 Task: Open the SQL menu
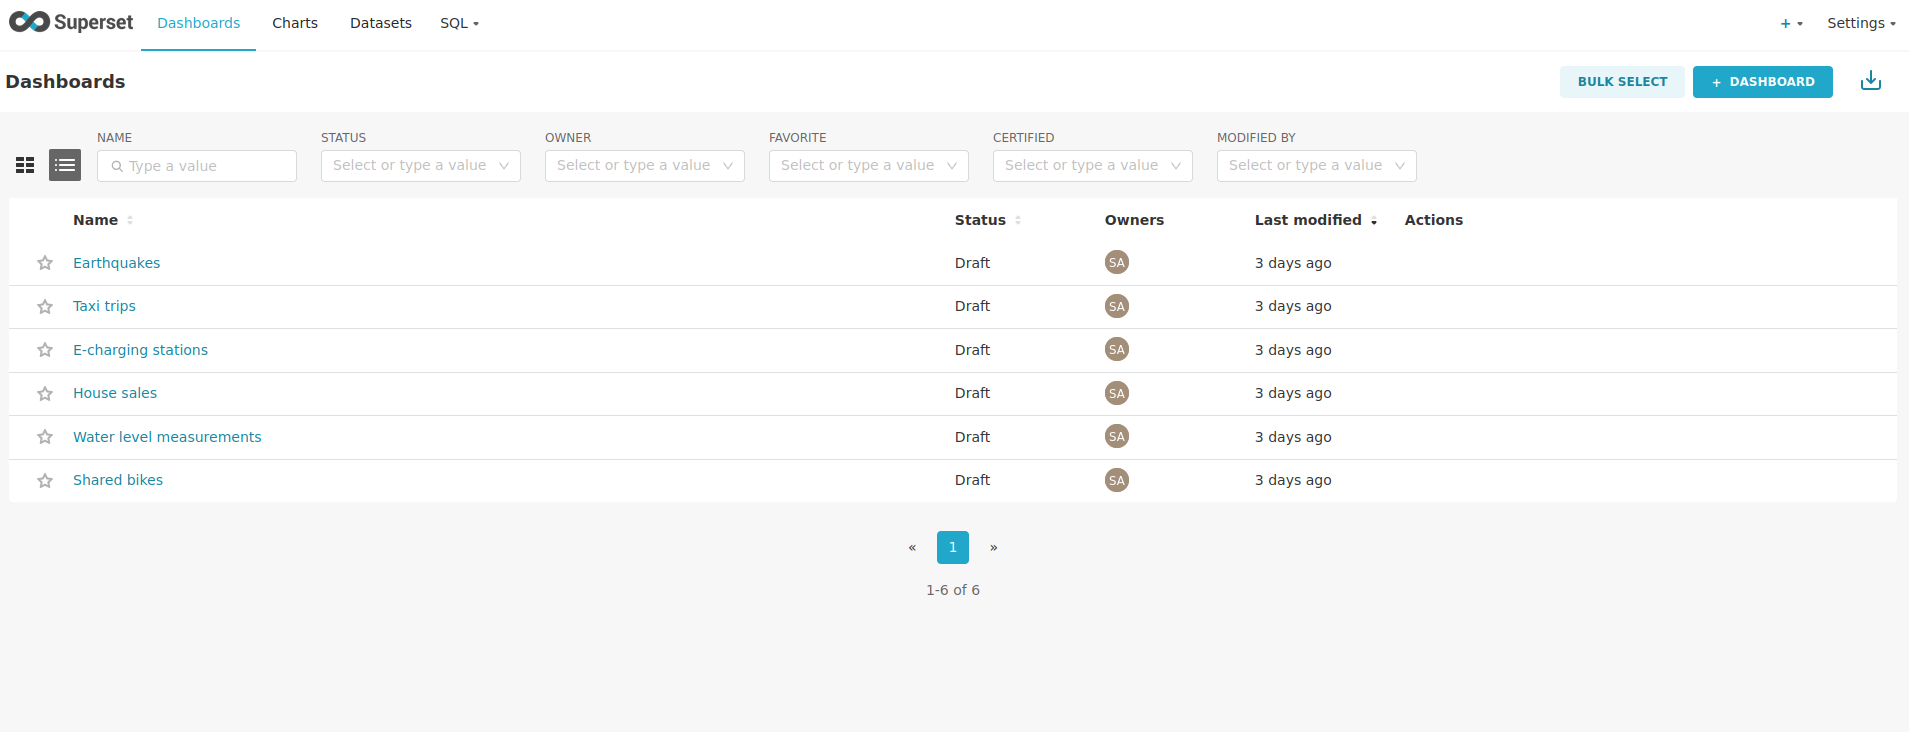click(459, 23)
